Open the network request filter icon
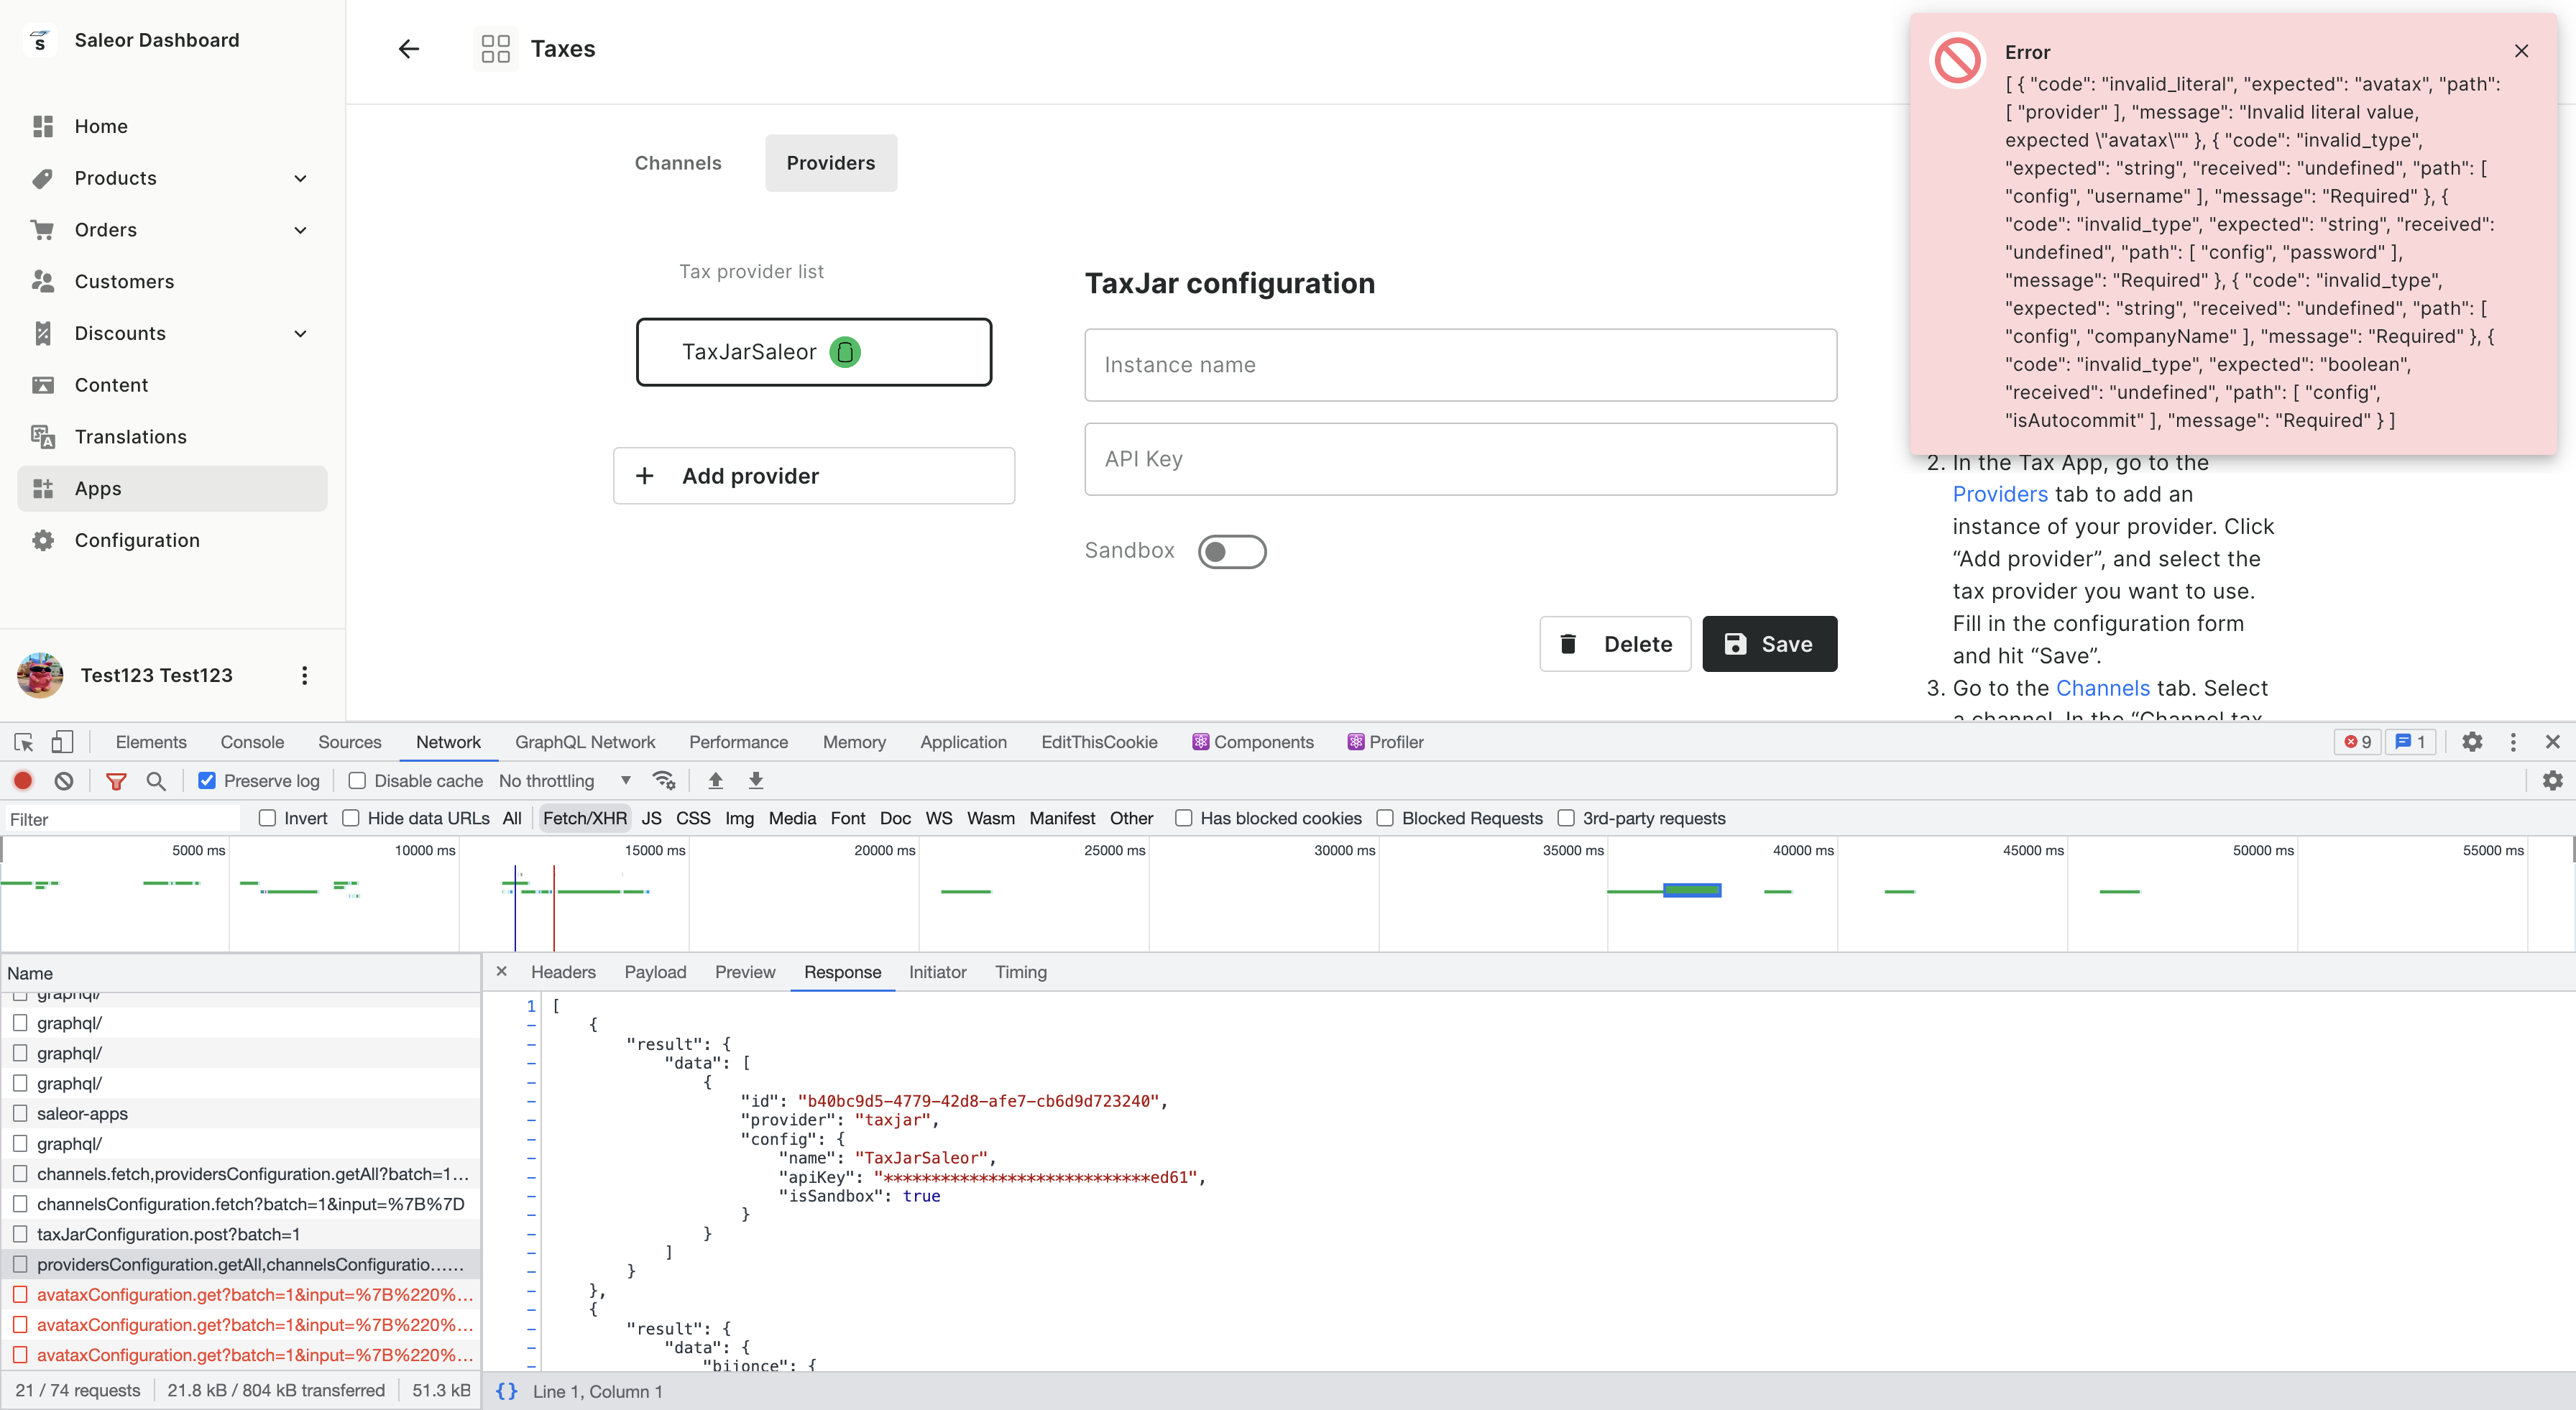The image size is (2576, 1410). click(117, 780)
